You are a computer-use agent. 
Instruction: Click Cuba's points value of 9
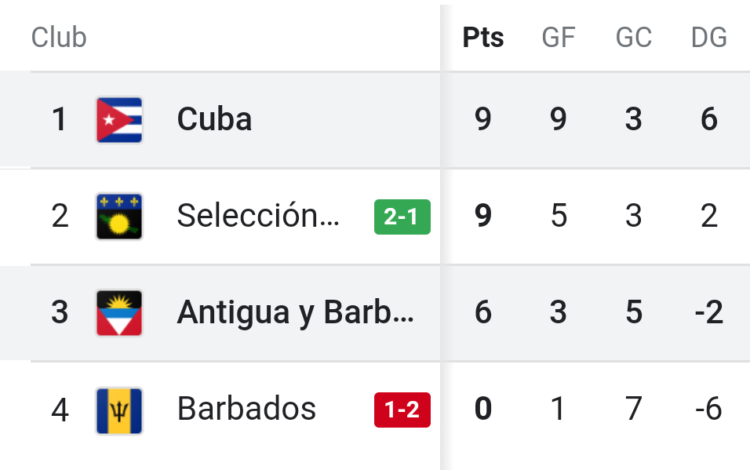[x=483, y=120]
